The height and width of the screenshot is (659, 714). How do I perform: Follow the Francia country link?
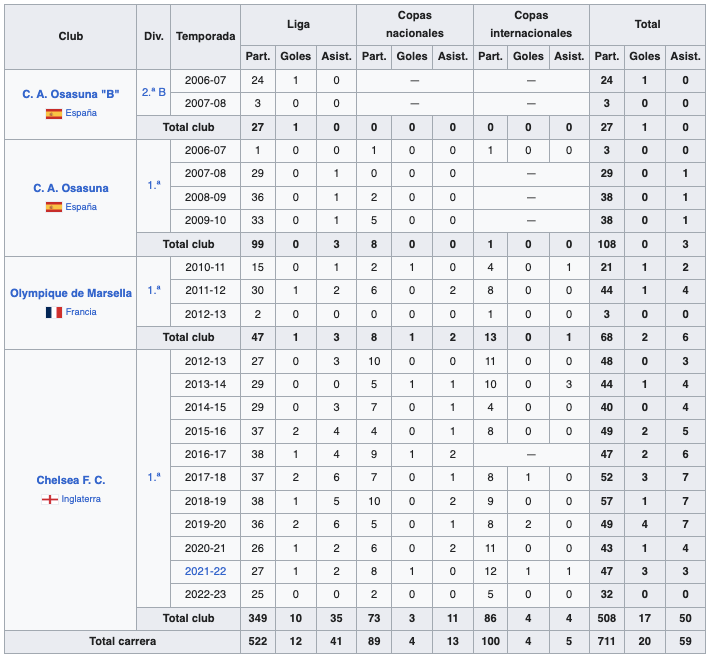click(x=81, y=312)
